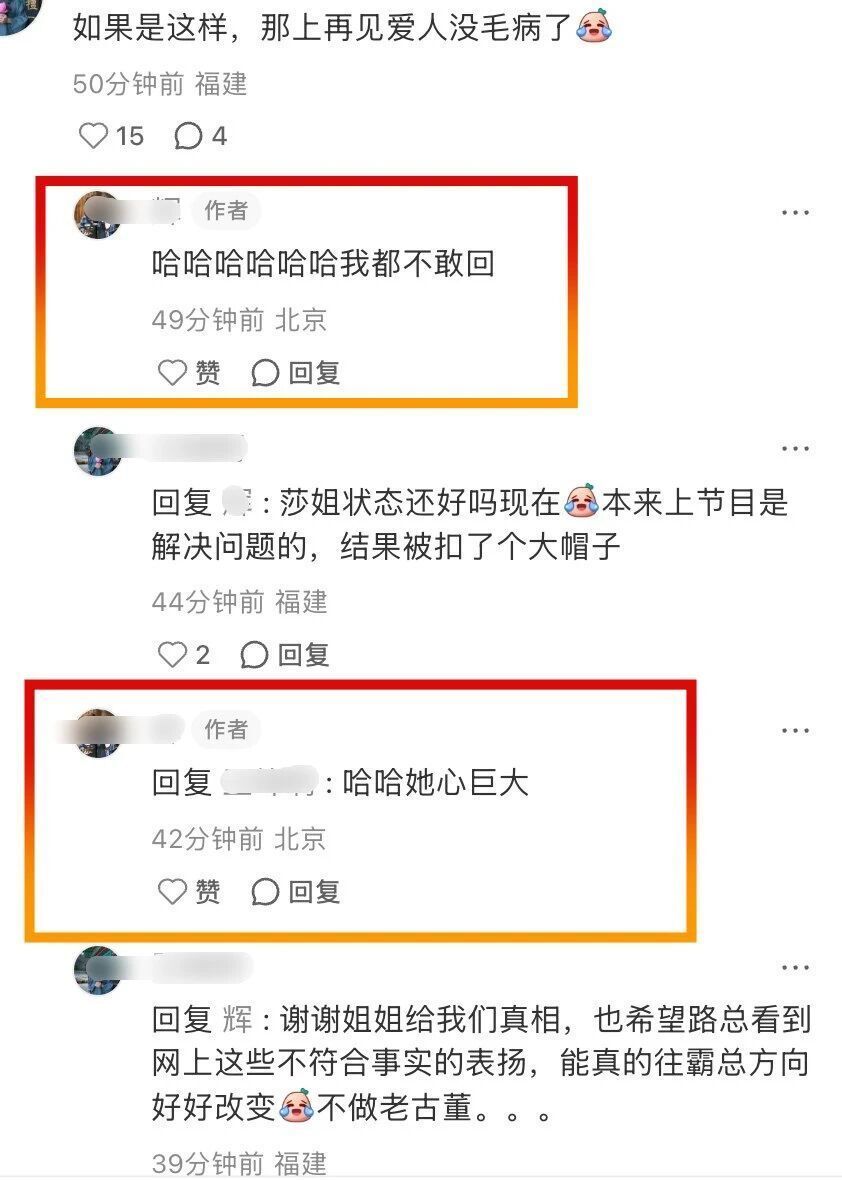Open mentioned user 辉 in last comment
This screenshot has width=842, height=1180.
click(237, 1020)
